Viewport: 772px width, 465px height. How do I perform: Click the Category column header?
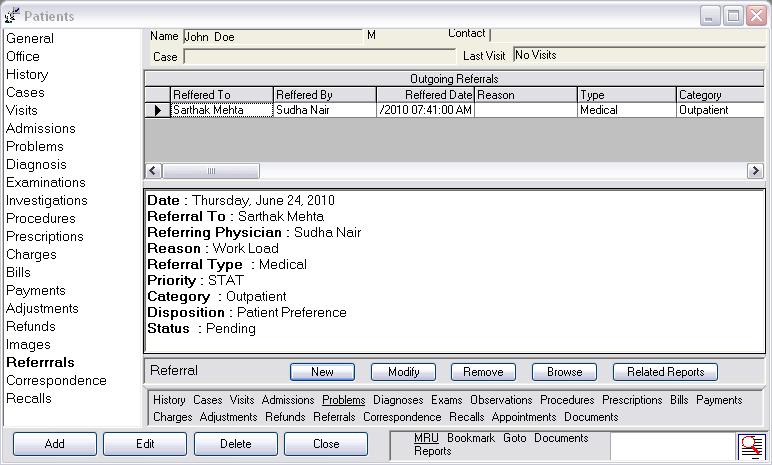(x=721, y=95)
